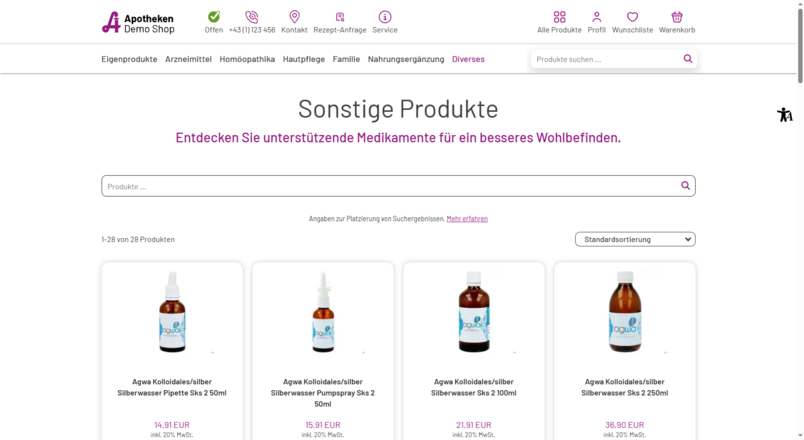Click the header search magnifier icon

point(688,59)
